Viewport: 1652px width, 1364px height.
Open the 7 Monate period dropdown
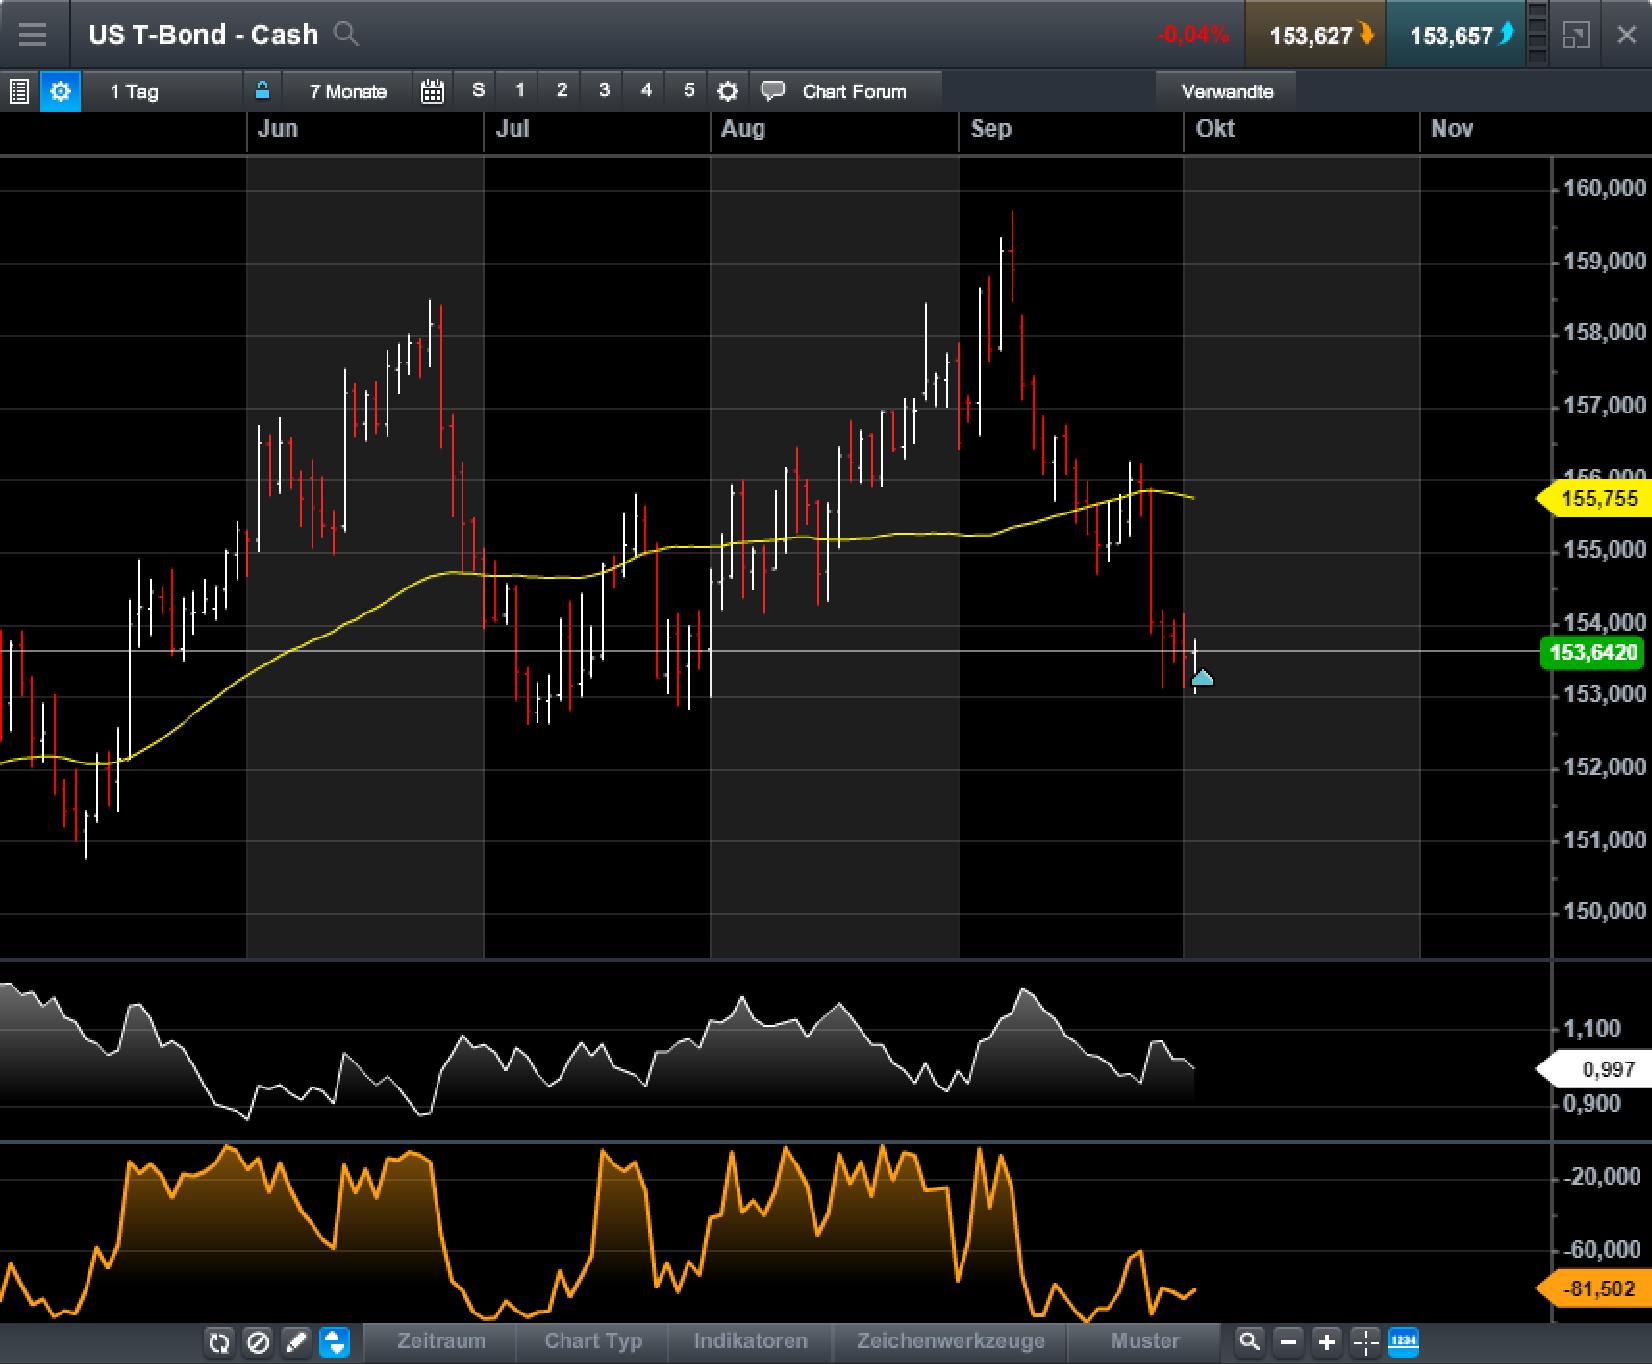point(347,91)
